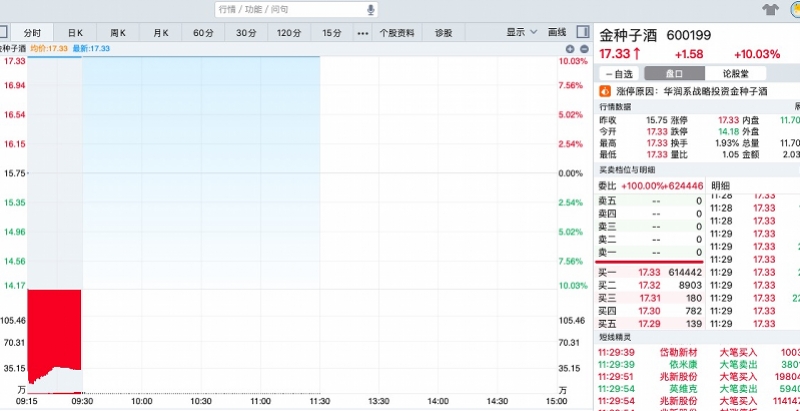This screenshot has width=800, height=411.
Task: Click the 买一 bid row with 614442
Action: (650, 272)
